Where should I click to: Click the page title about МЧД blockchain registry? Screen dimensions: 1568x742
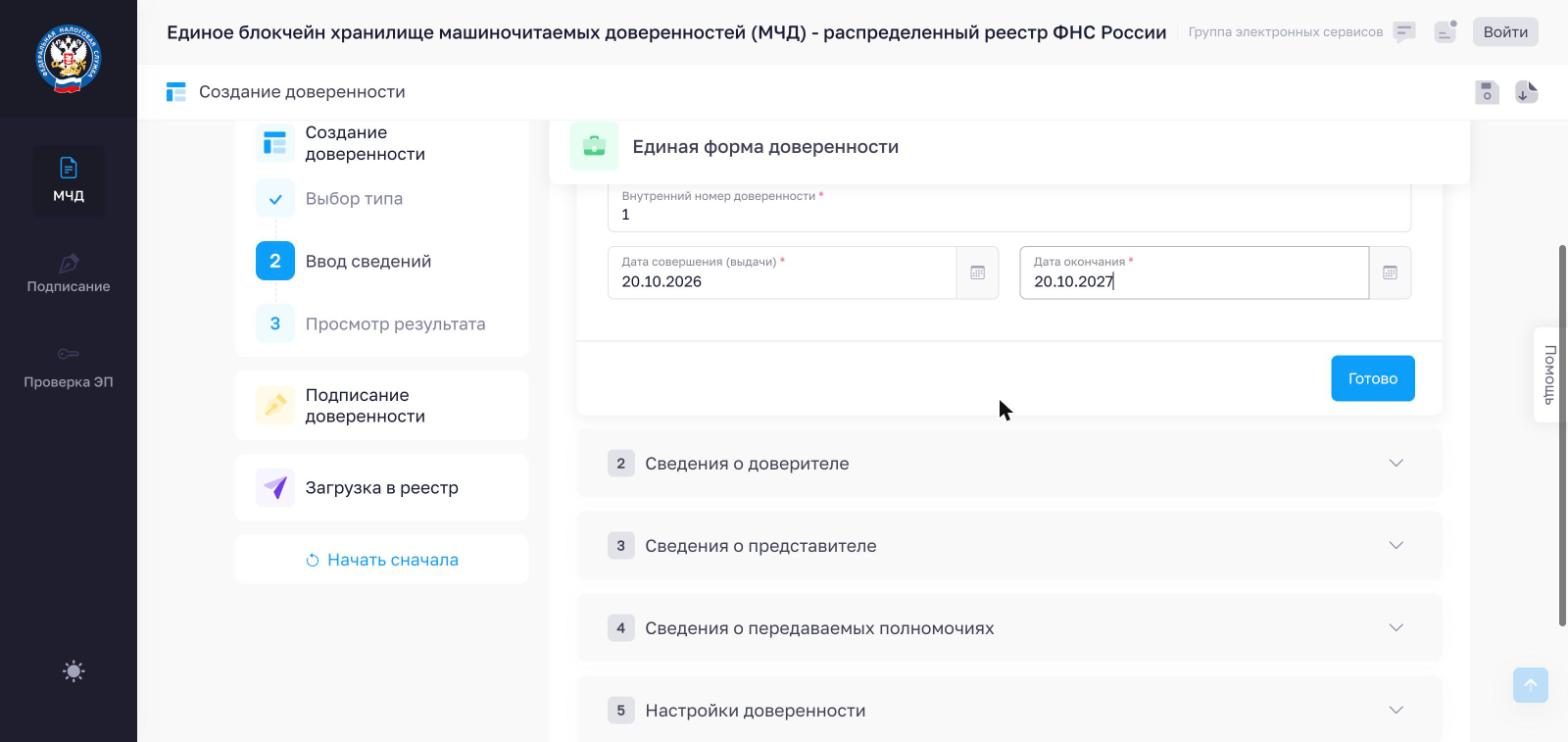(x=666, y=32)
